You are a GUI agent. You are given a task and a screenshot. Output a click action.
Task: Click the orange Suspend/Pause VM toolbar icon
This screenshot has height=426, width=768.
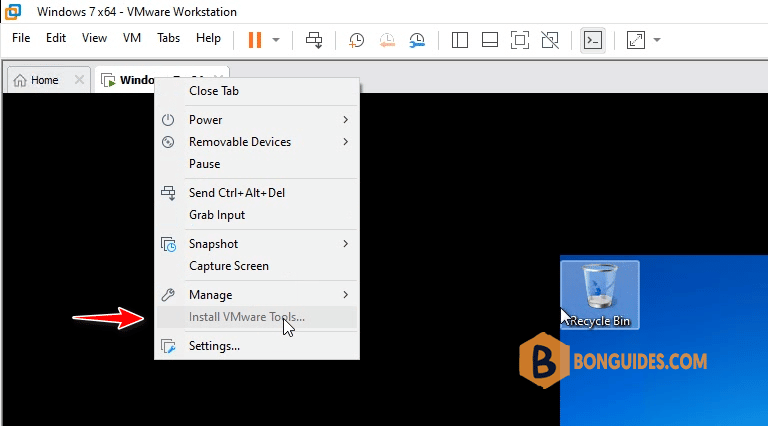click(x=255, y=40)
